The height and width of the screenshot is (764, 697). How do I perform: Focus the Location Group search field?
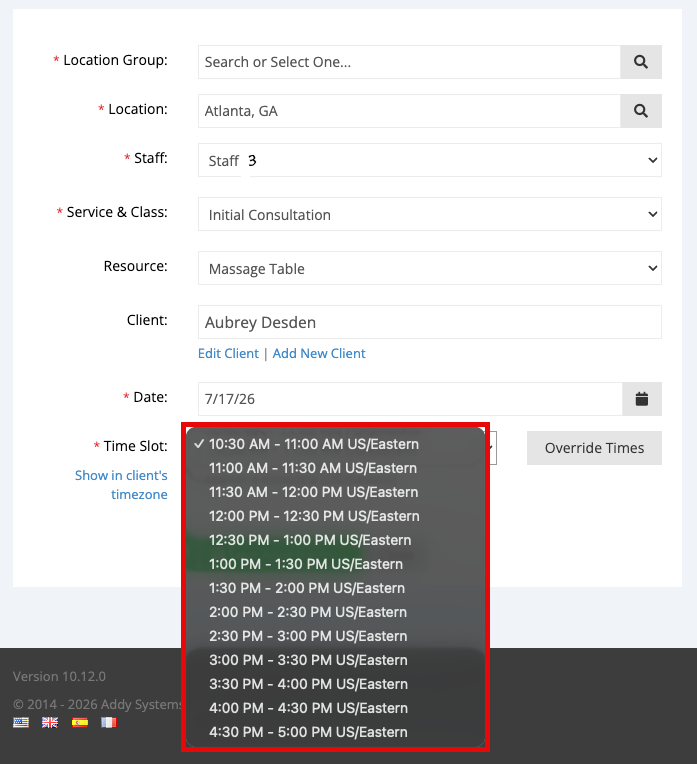point(409,62)
